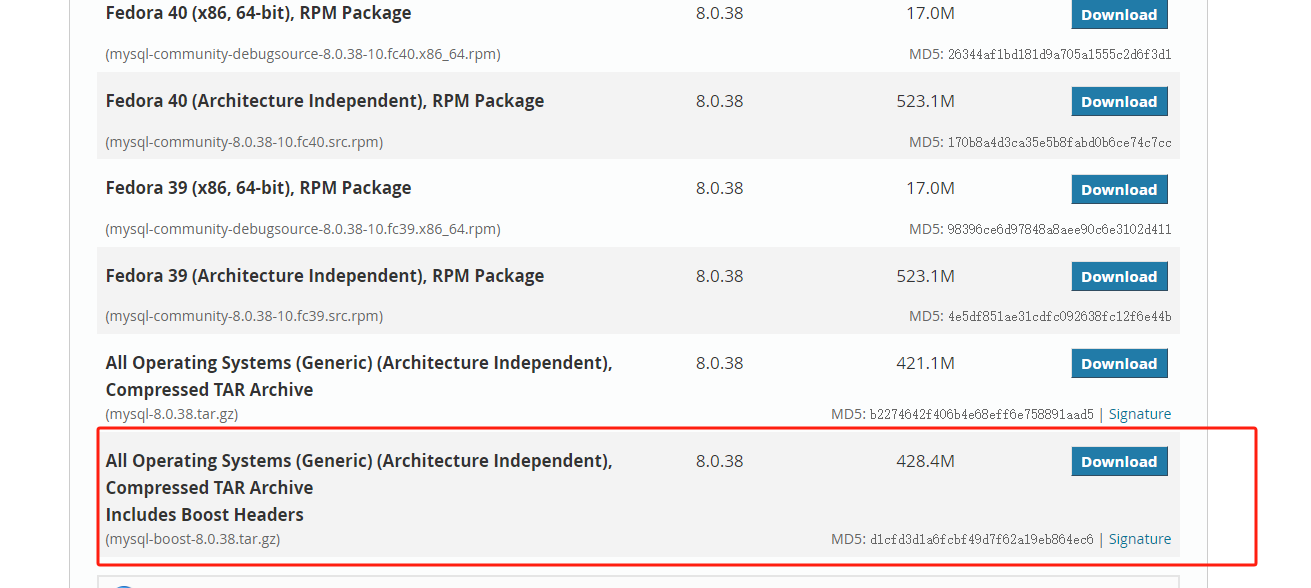Download Fedora 40 Architecture Independent RPM Package
This screenshot has width=1311, height=588.
(1119, 101)
